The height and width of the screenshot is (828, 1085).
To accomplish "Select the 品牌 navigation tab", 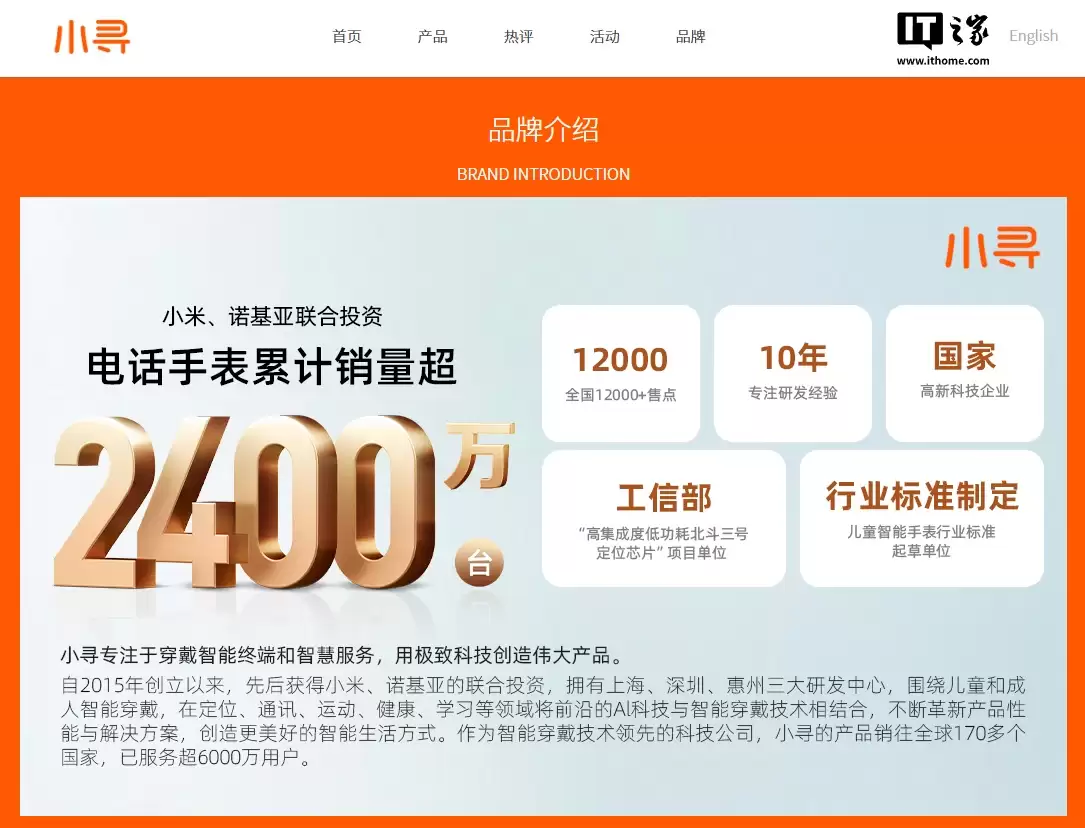I will point(690,37).
